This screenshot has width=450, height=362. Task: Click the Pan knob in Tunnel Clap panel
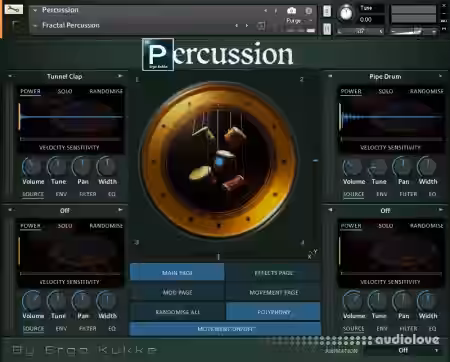coord(82,167)
